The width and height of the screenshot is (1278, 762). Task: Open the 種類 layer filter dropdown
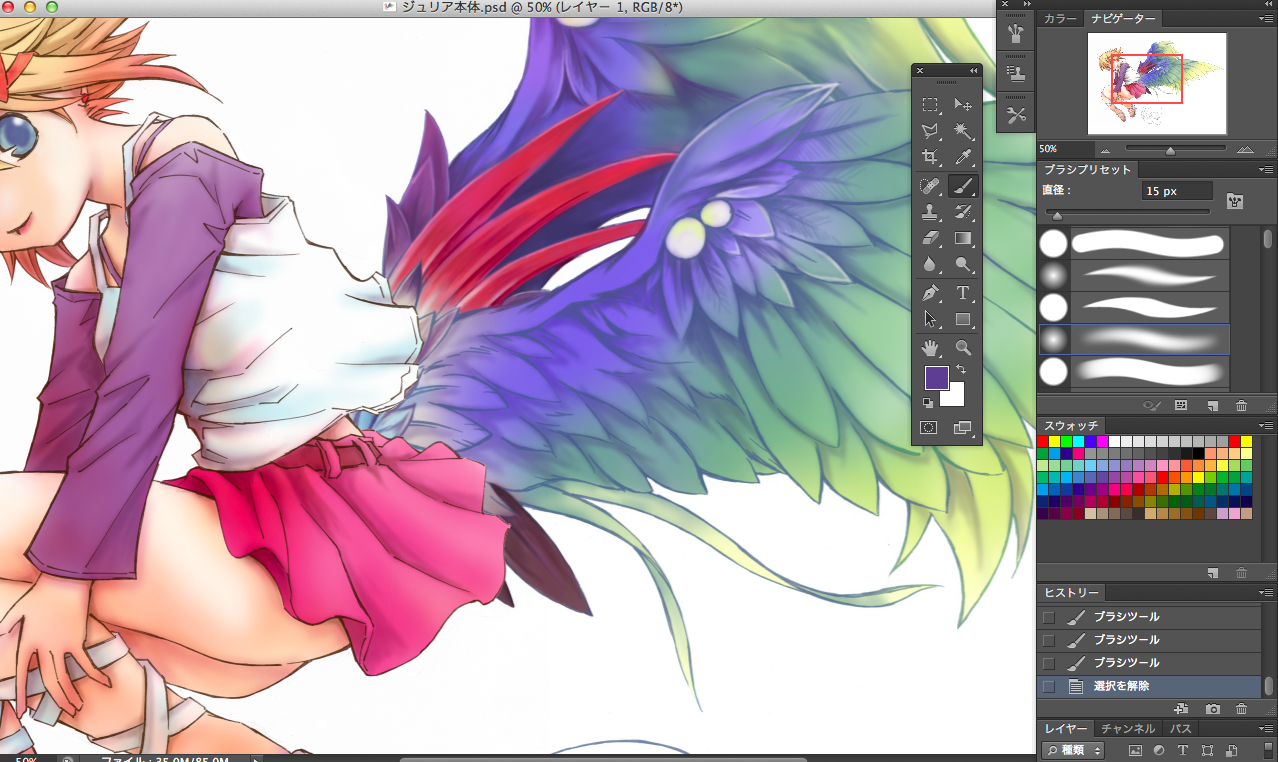tap(1073, 750)
